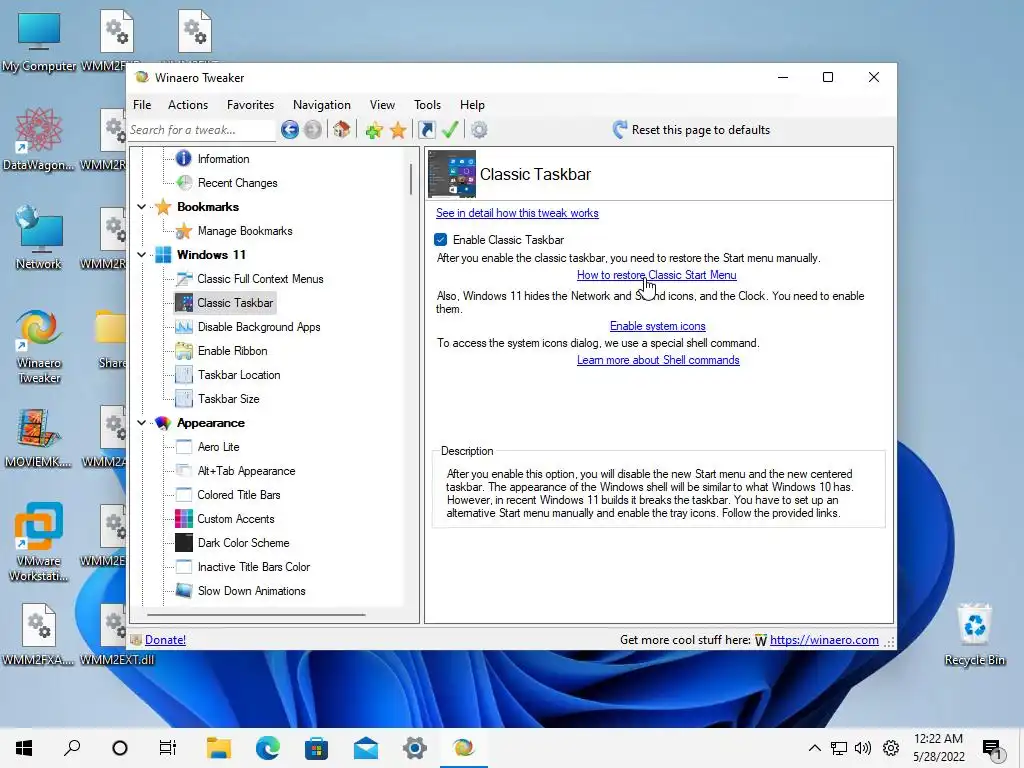Open Learn more about Shell commands link

658,360
